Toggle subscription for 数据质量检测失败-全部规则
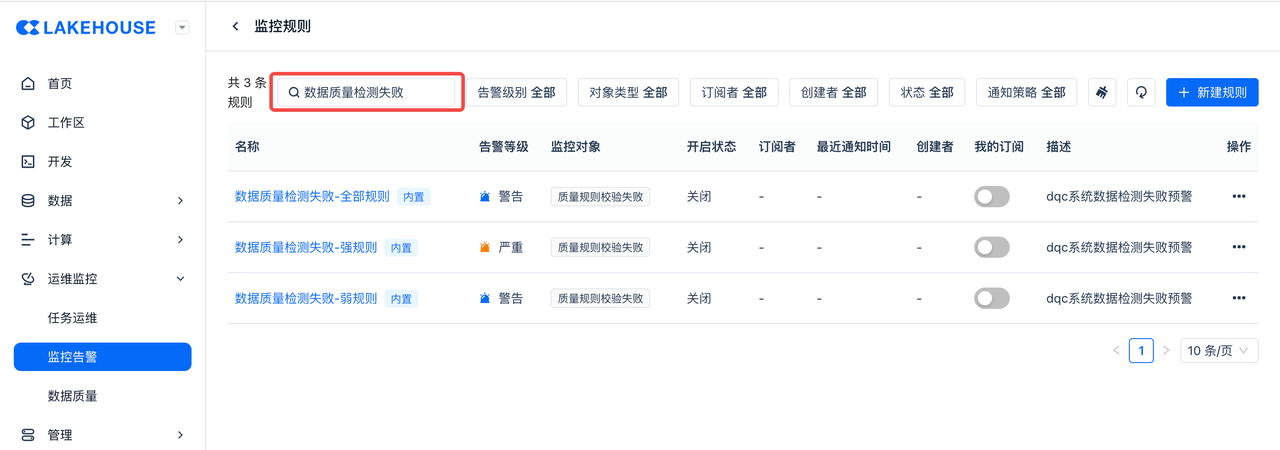The height and width of the screenshot is (450, 1280). [x=991, y=197]
